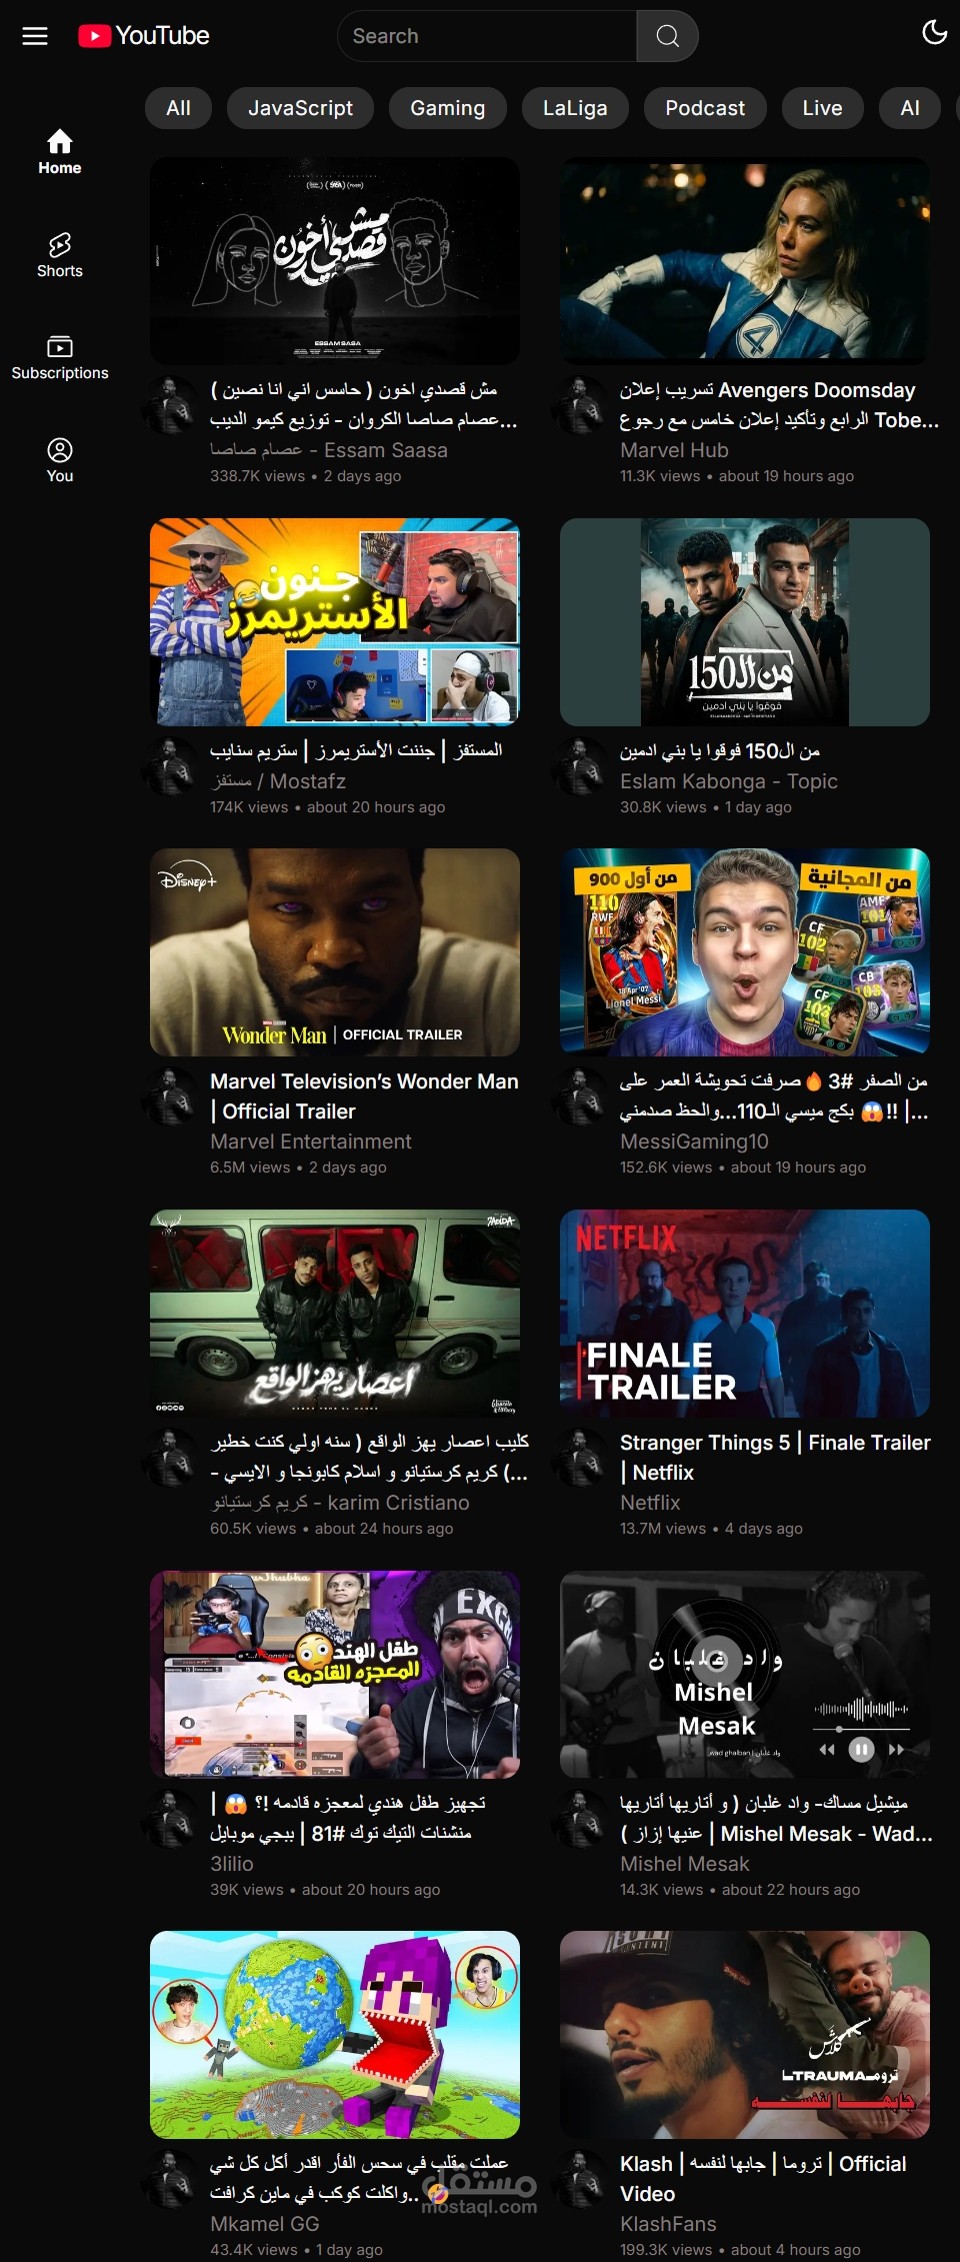960x2262 pixels.
Task: Click '13.7M views' text under Netflix
Action: click(663, 1528)
